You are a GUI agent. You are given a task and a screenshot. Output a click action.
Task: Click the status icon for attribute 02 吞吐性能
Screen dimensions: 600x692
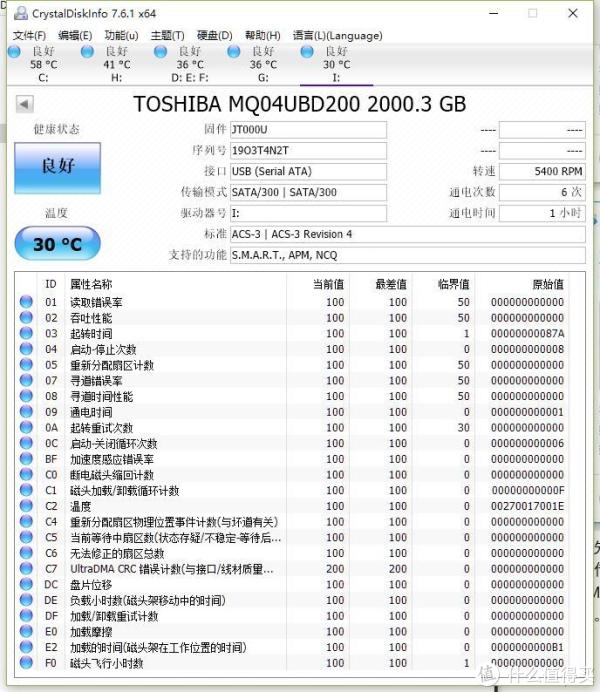(x=26, y=317)
